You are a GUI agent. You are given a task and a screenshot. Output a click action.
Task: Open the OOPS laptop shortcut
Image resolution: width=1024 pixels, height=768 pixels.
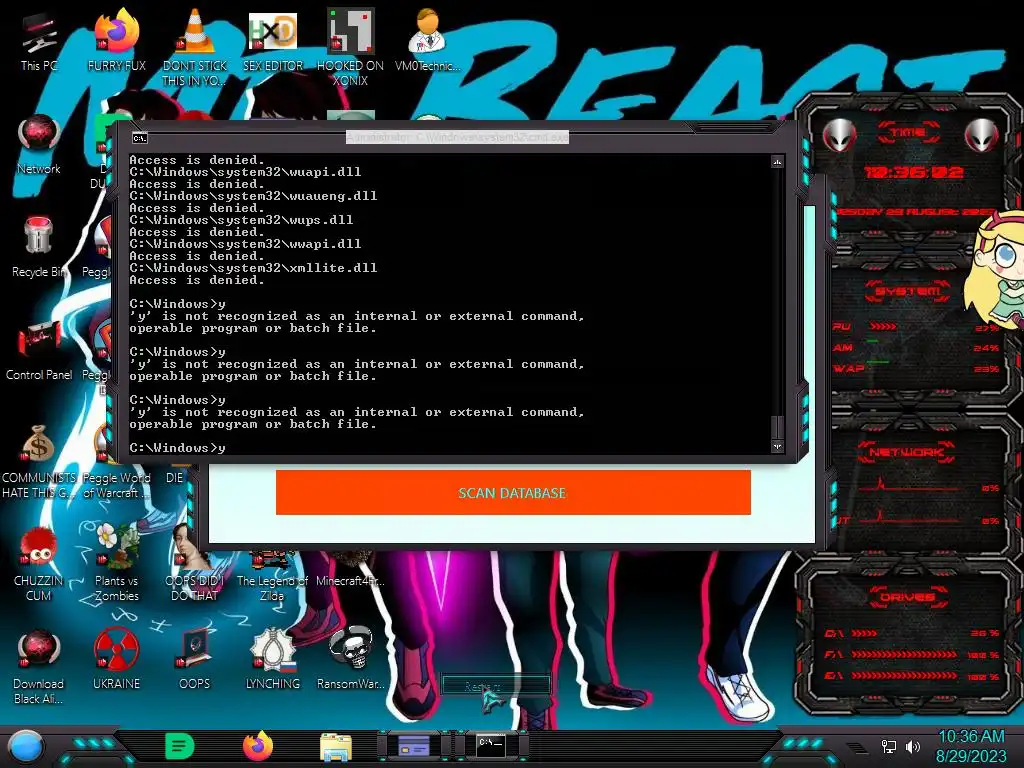[195, 660]
